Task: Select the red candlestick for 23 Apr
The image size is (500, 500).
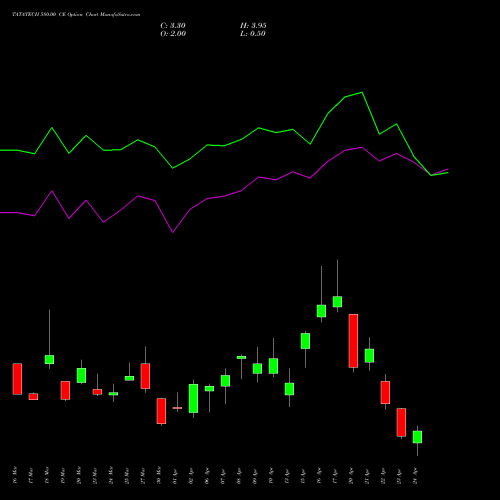Action: click(401, 422)
